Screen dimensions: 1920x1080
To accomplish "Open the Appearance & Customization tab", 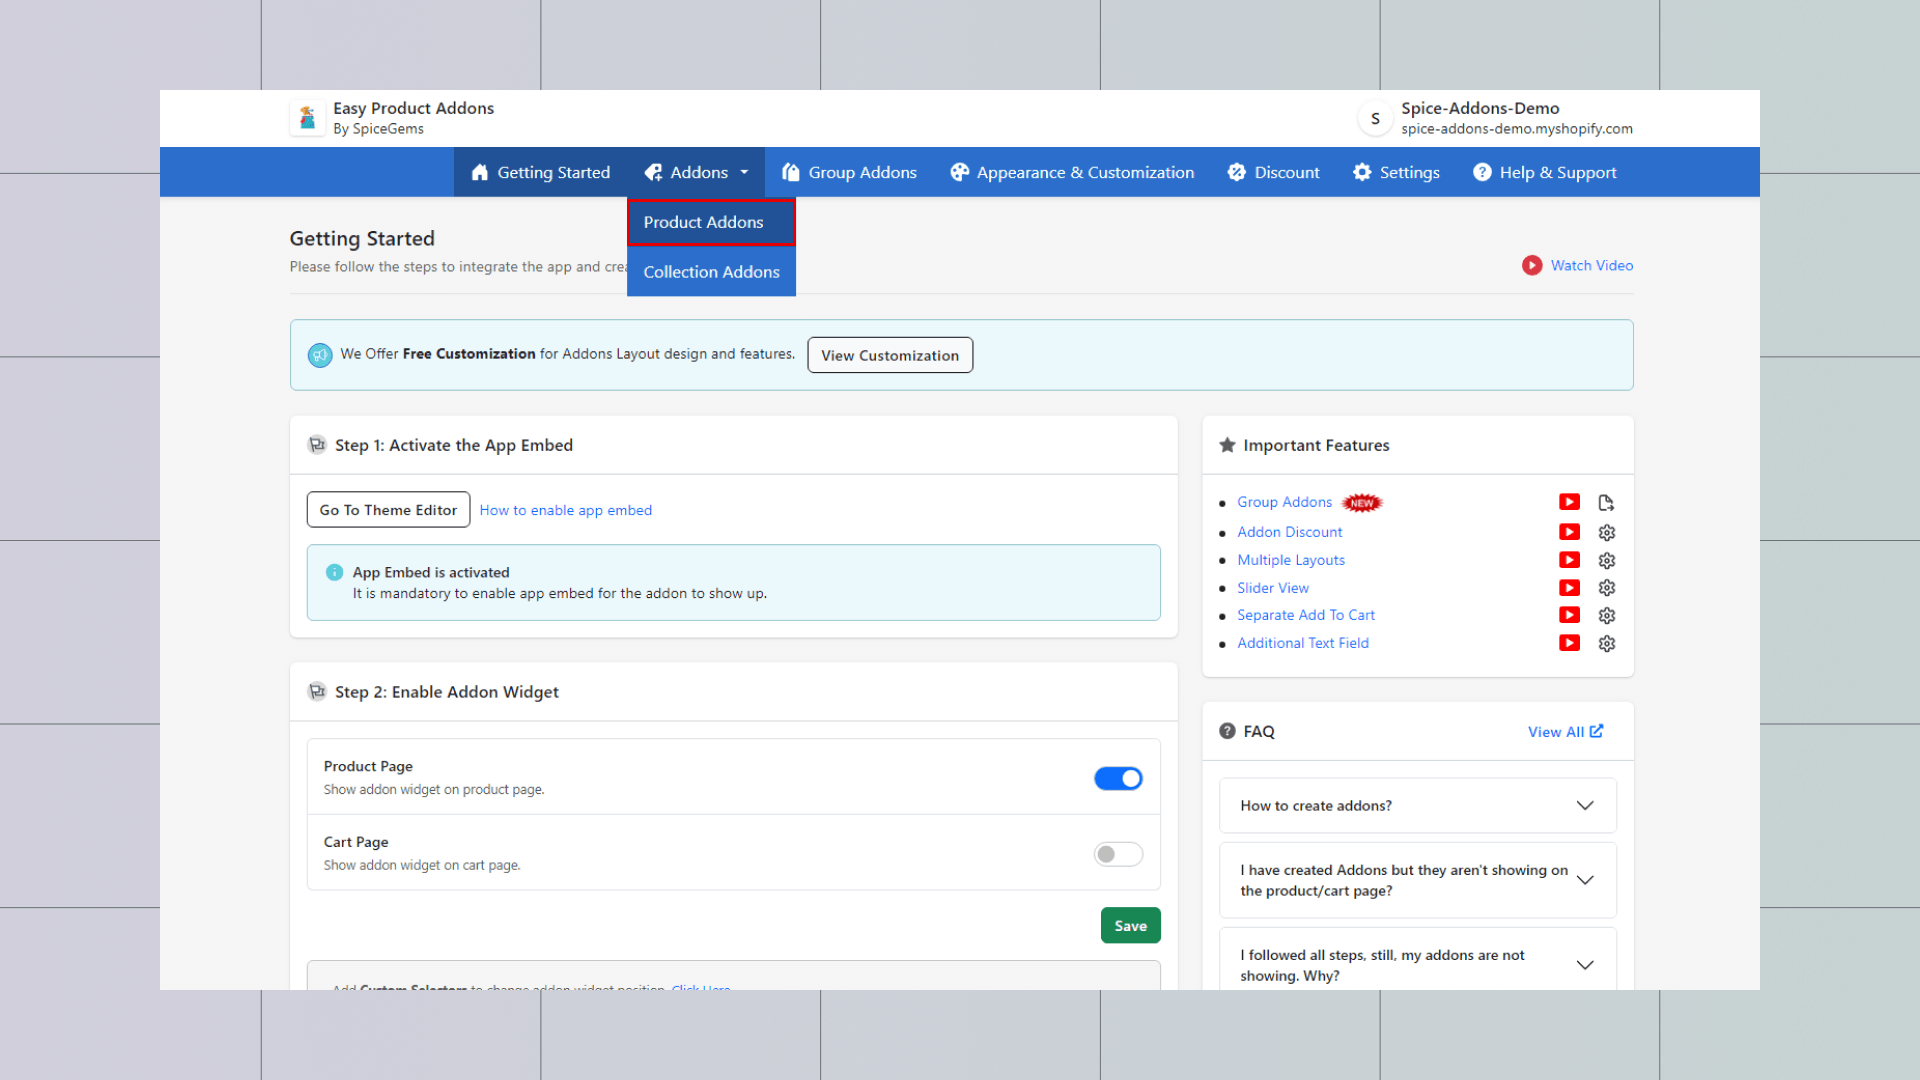I will 1072,172.
